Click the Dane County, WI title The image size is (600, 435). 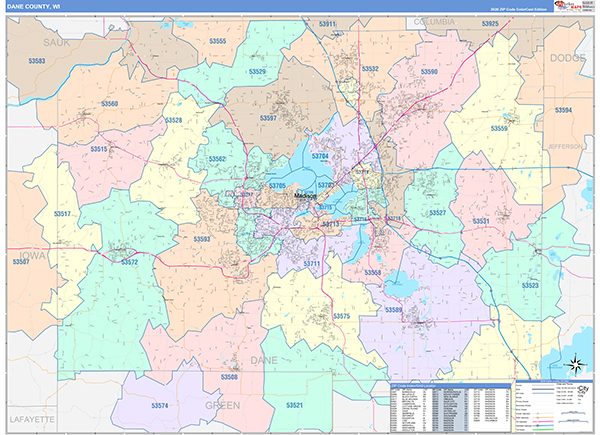point(36,6)
